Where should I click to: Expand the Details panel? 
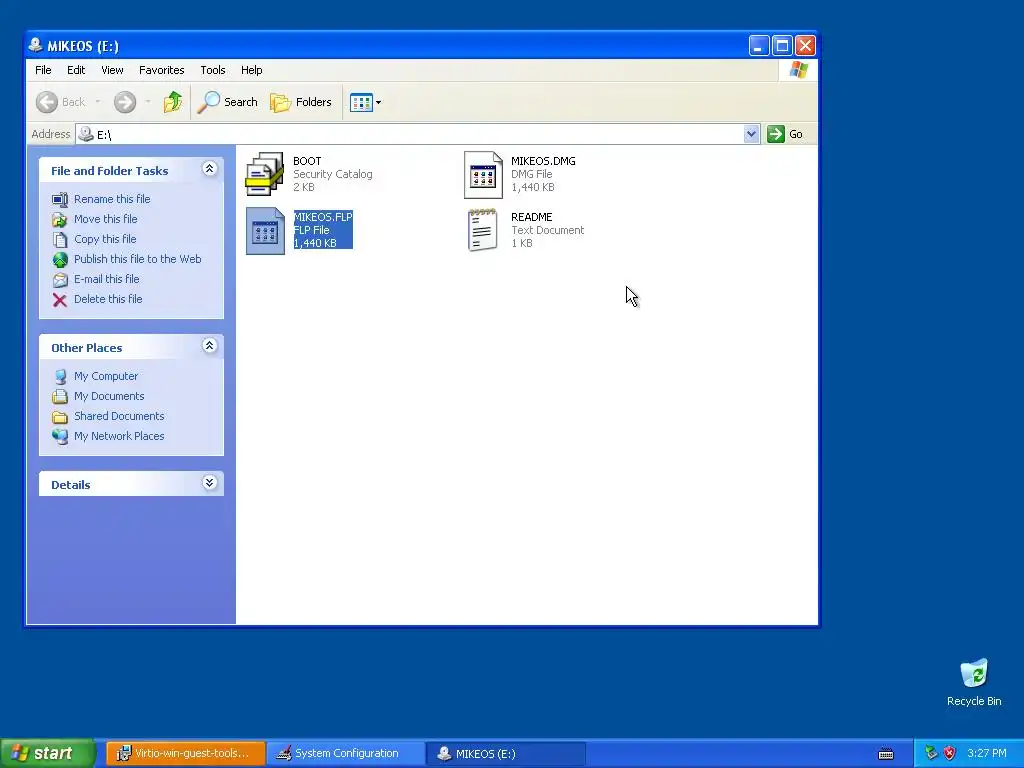[209, 483]
